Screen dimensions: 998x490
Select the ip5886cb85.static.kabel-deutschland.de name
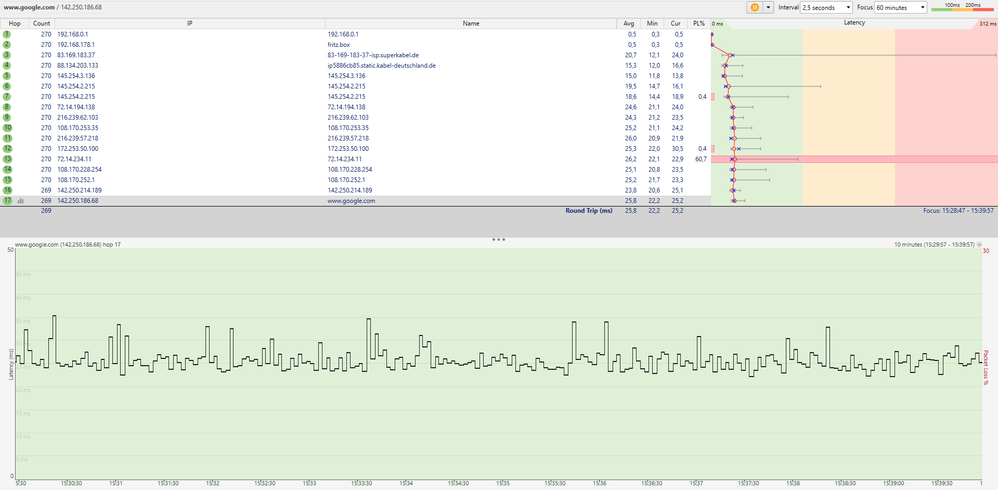[381, 65]
